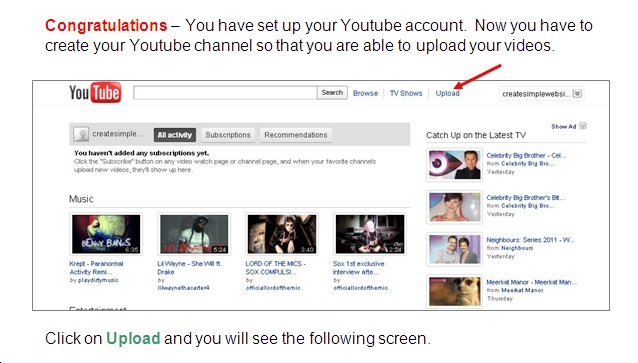
Task: Click the Show Ad text link
Action: click(x=564, y=127)
